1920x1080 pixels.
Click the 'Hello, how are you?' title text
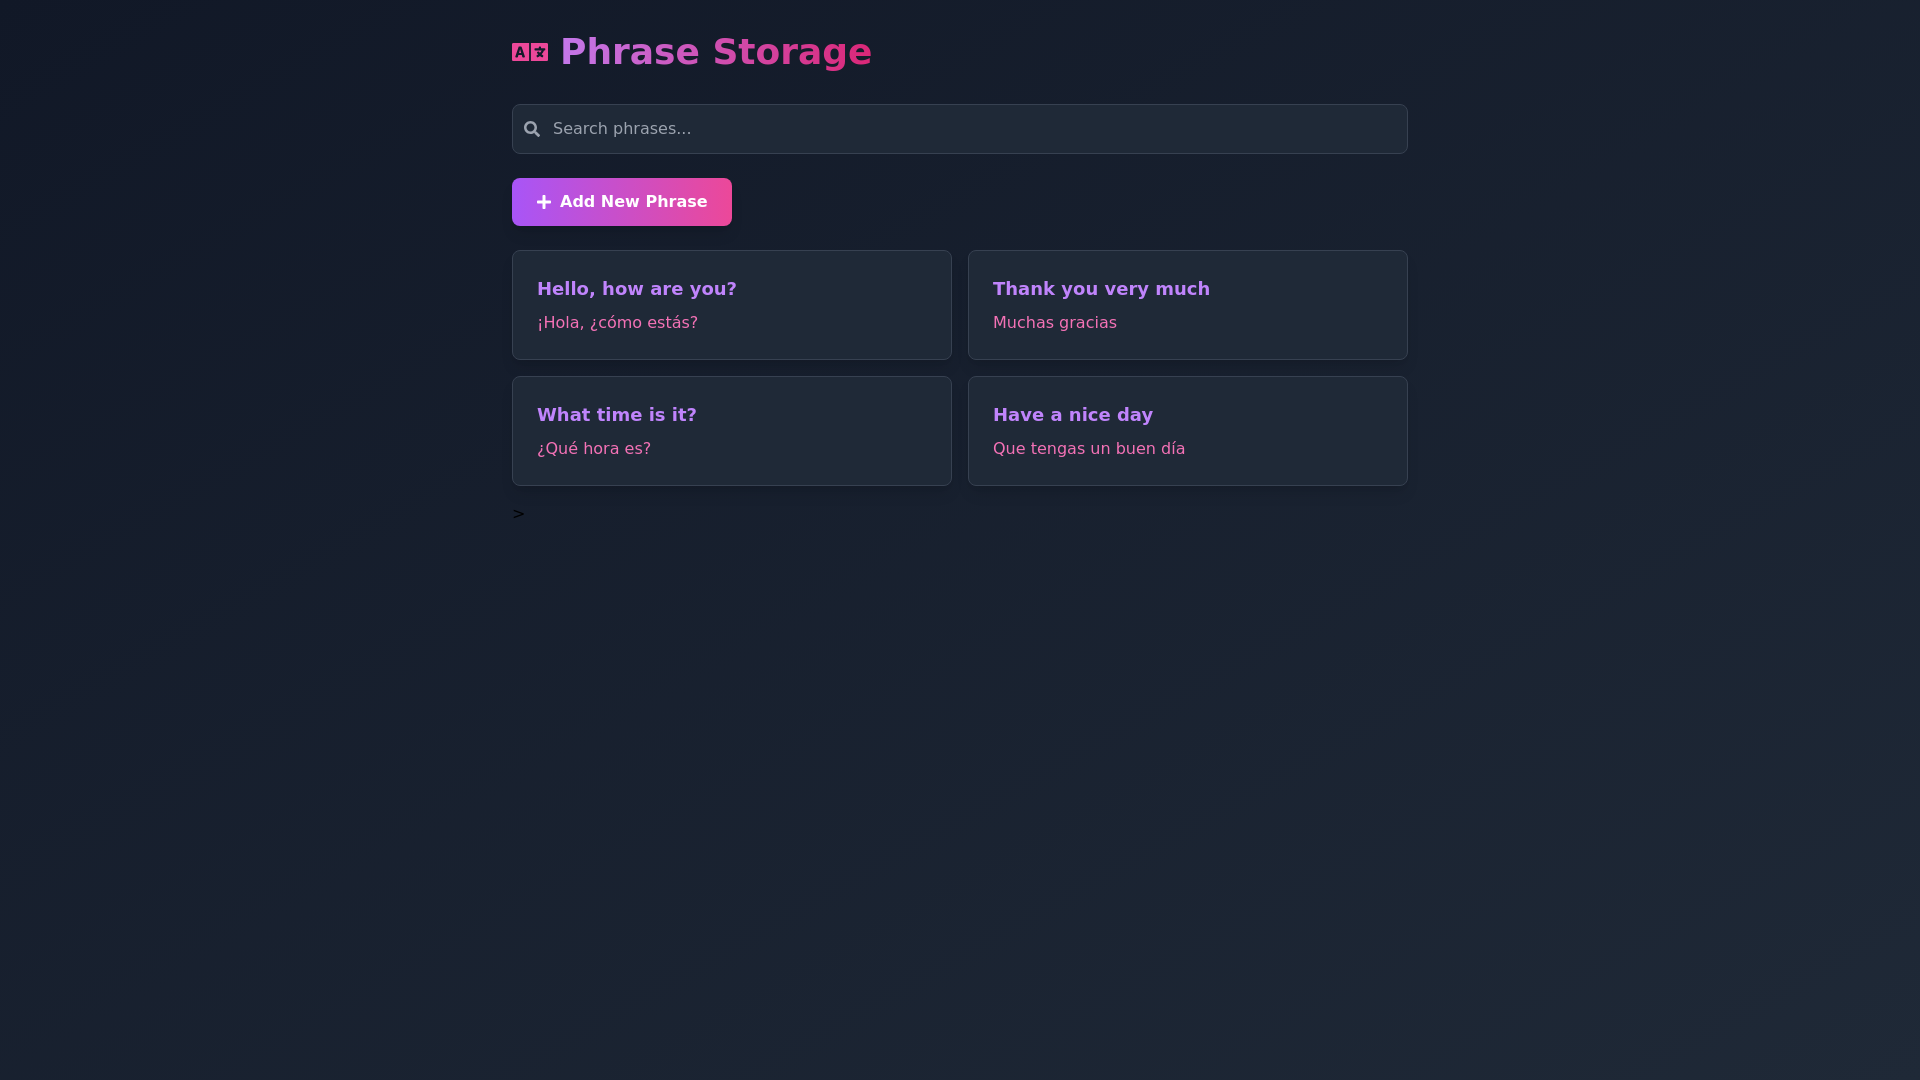(637, 289)
